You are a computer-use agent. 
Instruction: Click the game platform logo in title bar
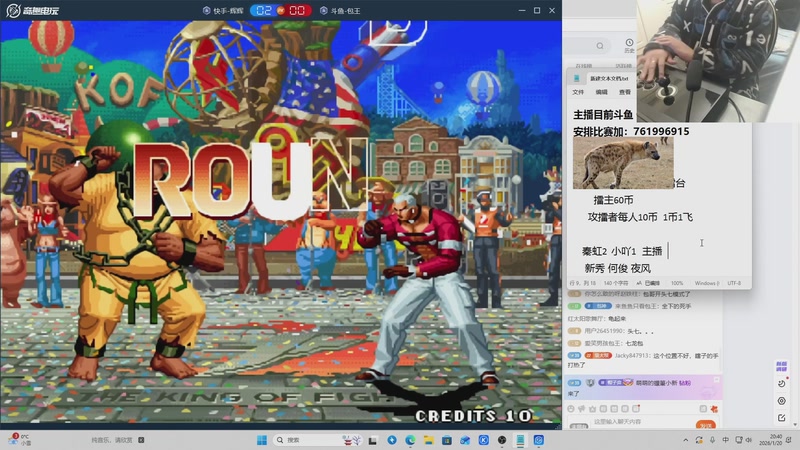pyautogui.click(x=33, y=10)
